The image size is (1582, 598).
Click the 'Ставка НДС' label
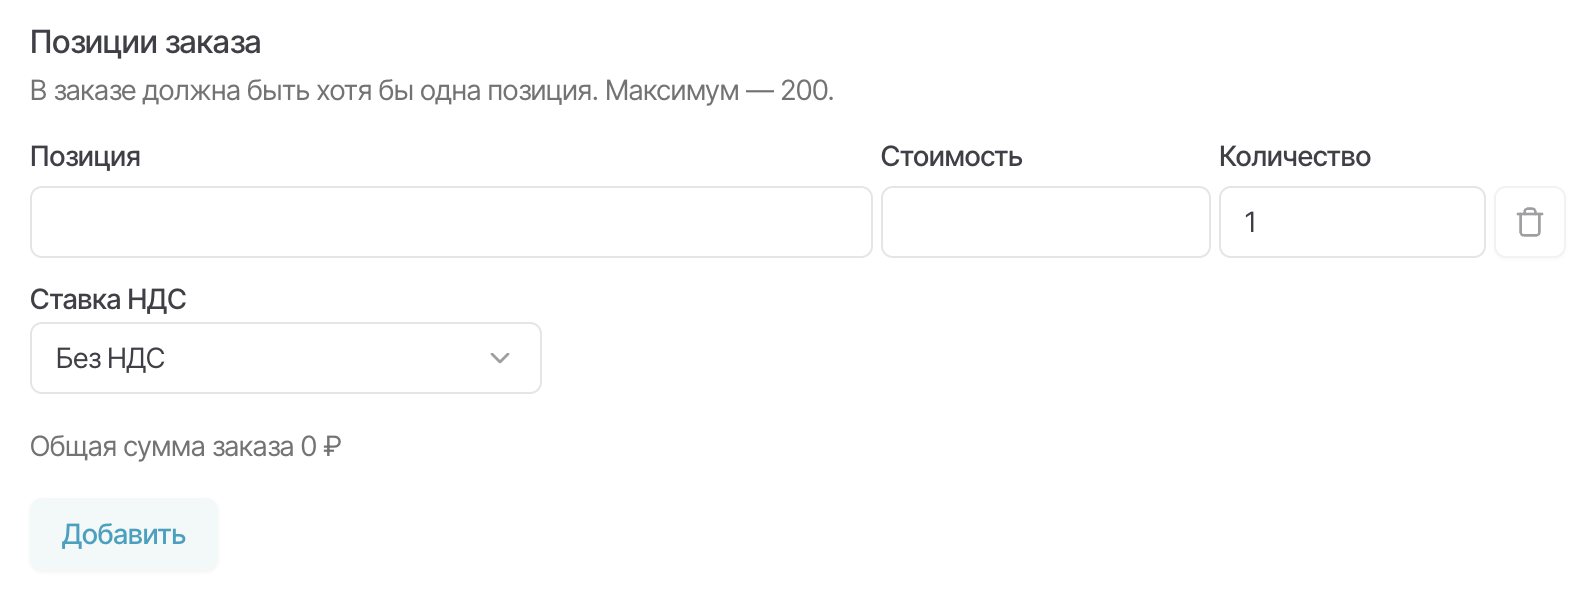(108, 299)
